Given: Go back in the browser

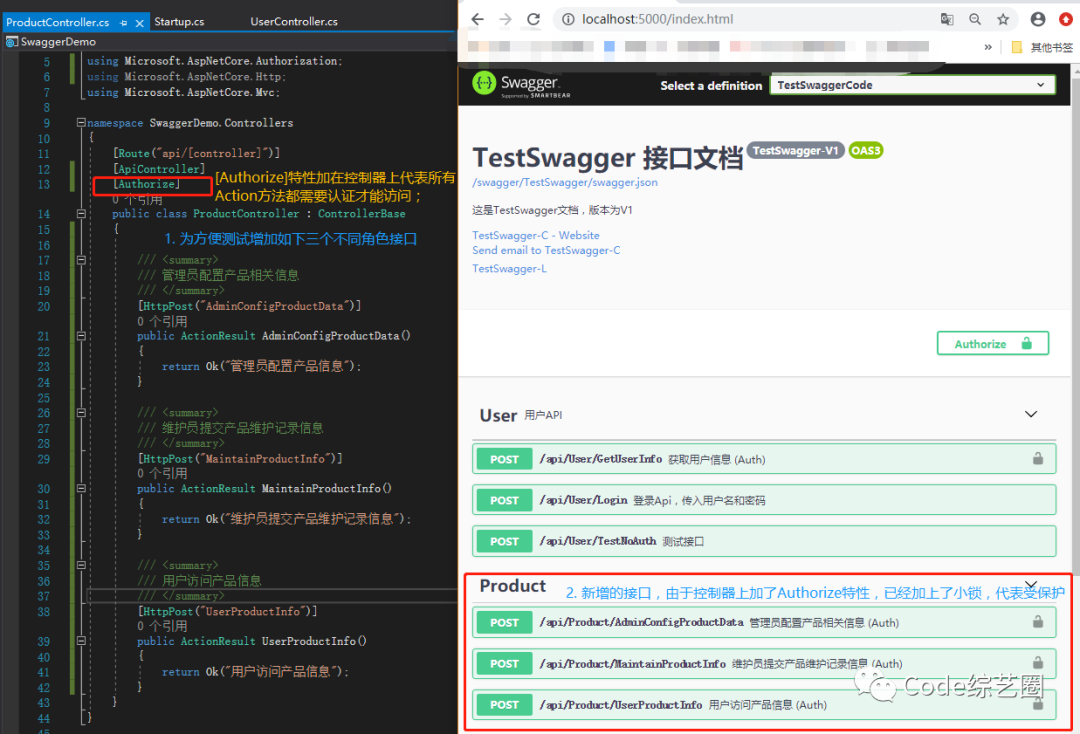Looking at the screenshot, I should click(477, 19).
